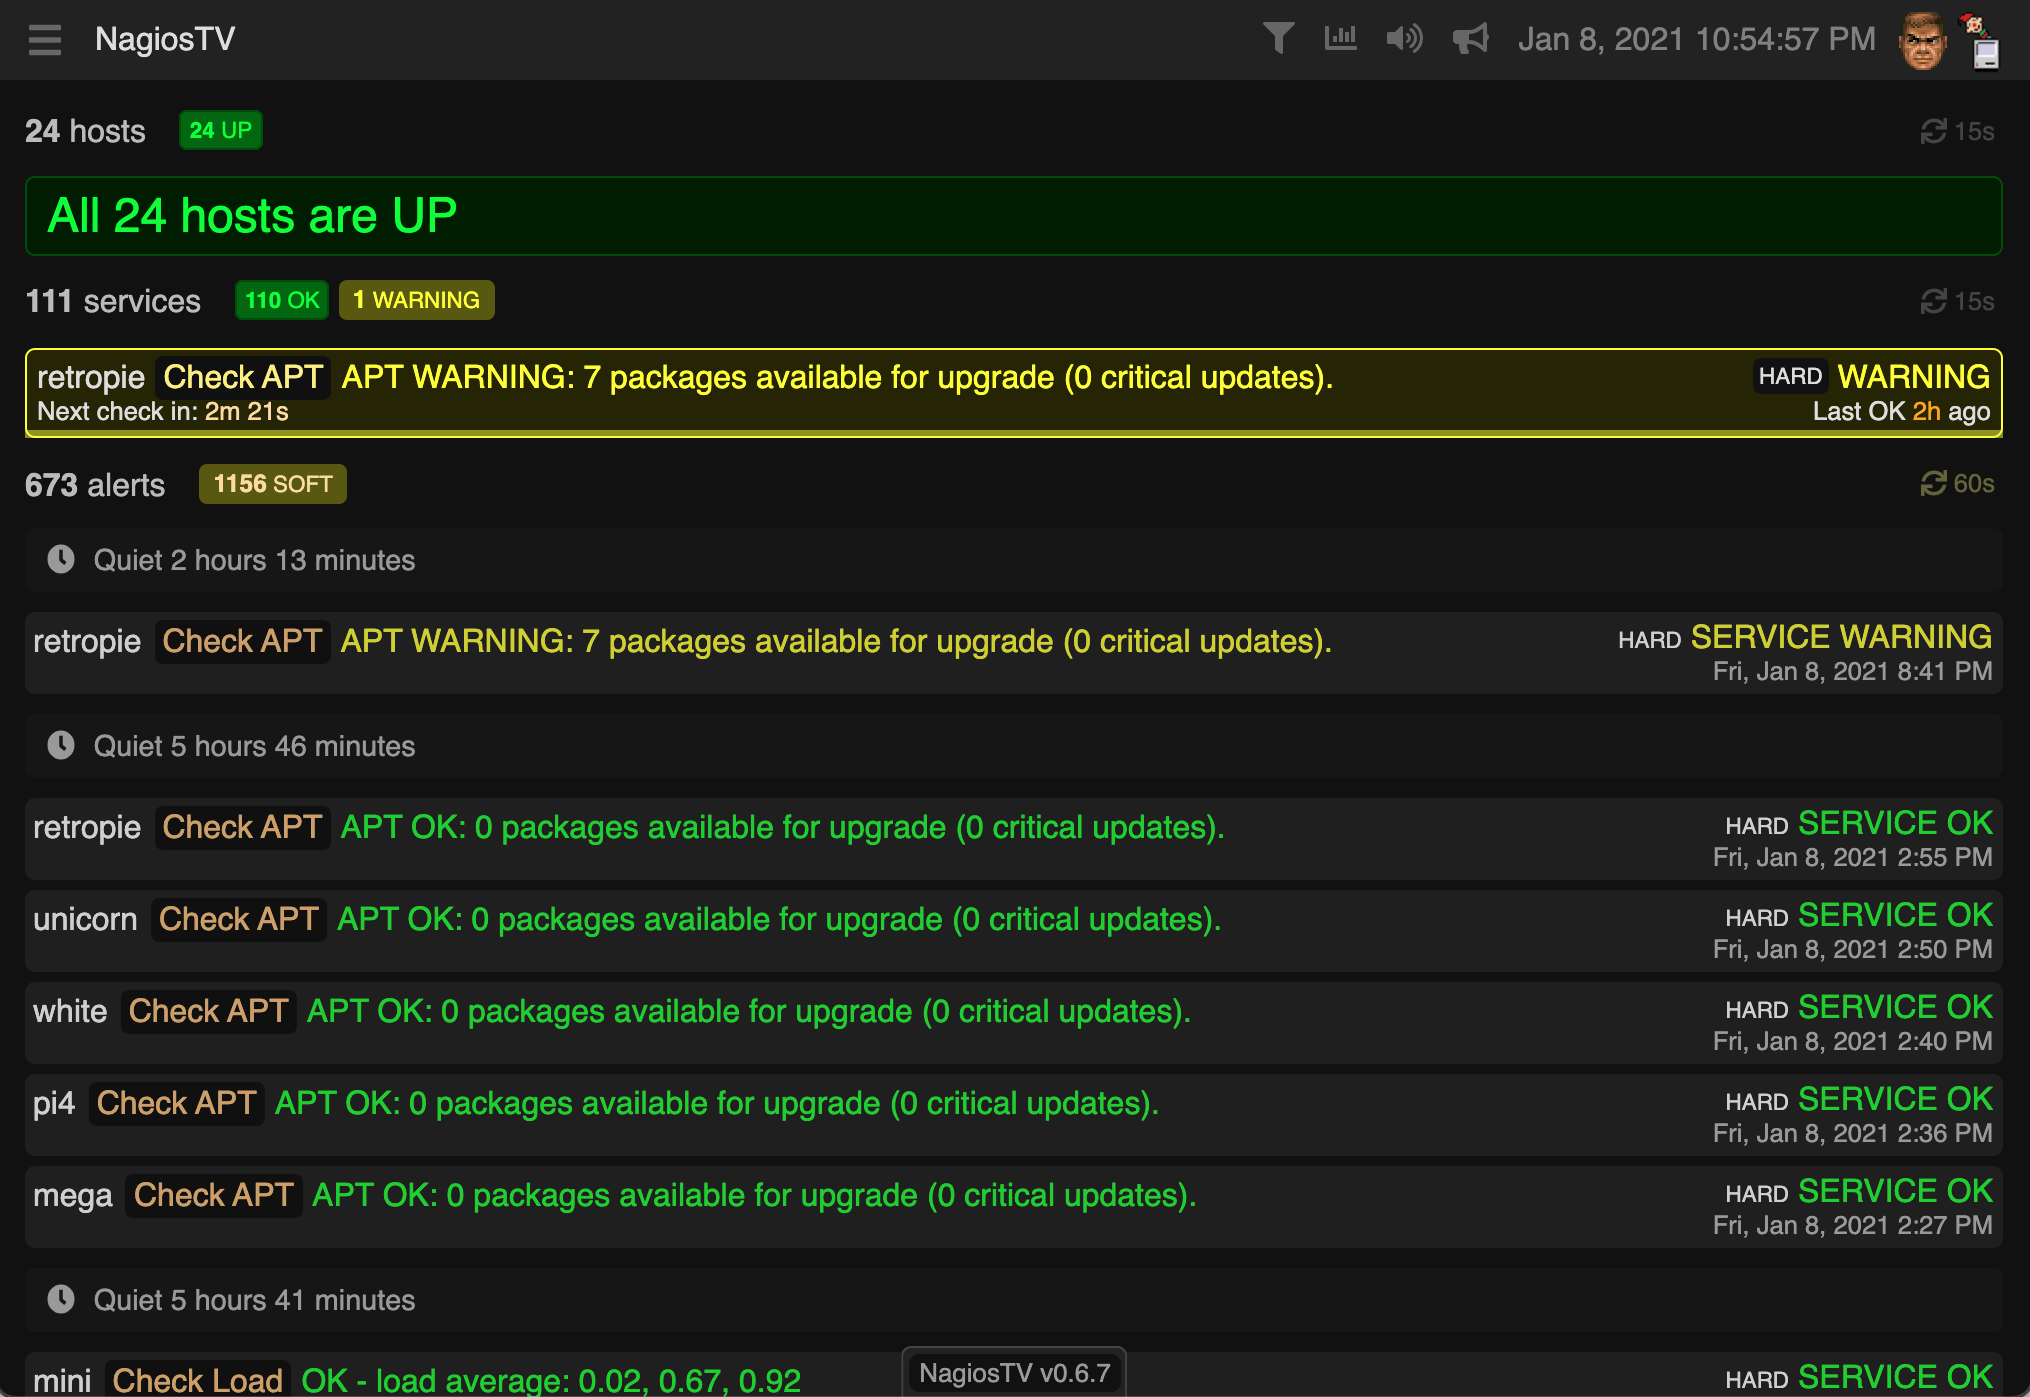The height and width of the screenshot is (1397, 2030).
Task: Toggle speak items megaphone icon
Action: point(1470,39)
